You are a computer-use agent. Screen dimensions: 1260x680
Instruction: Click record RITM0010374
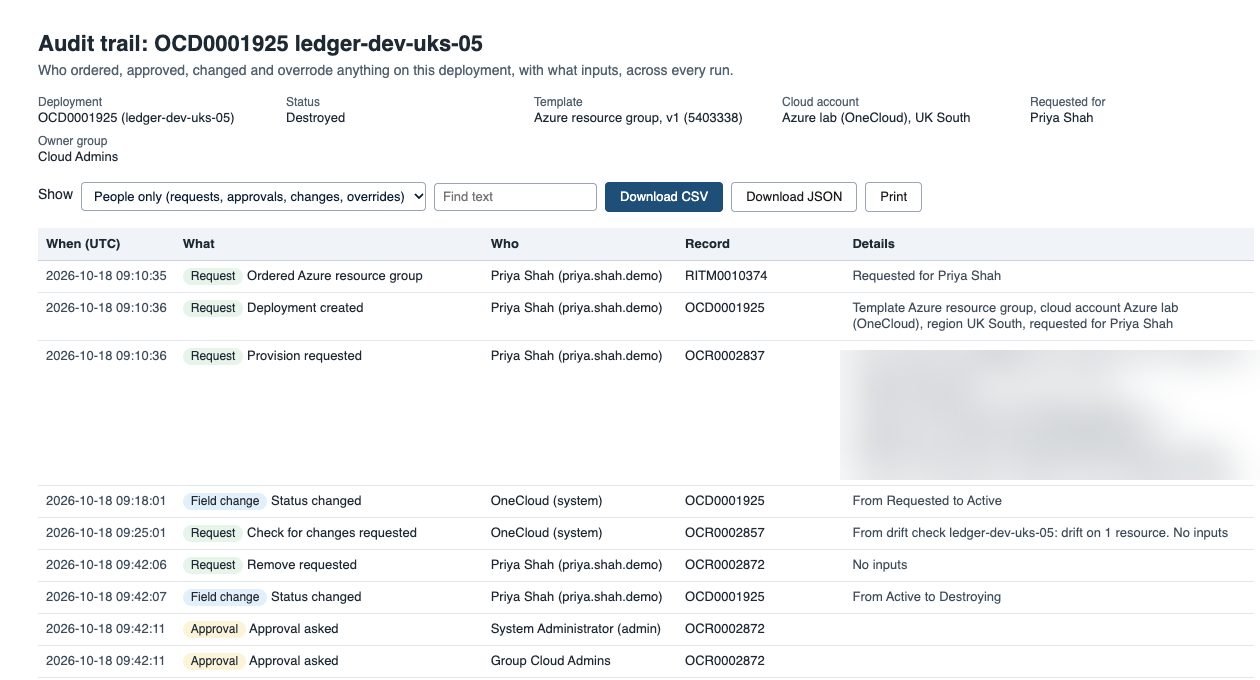(726, 276)
